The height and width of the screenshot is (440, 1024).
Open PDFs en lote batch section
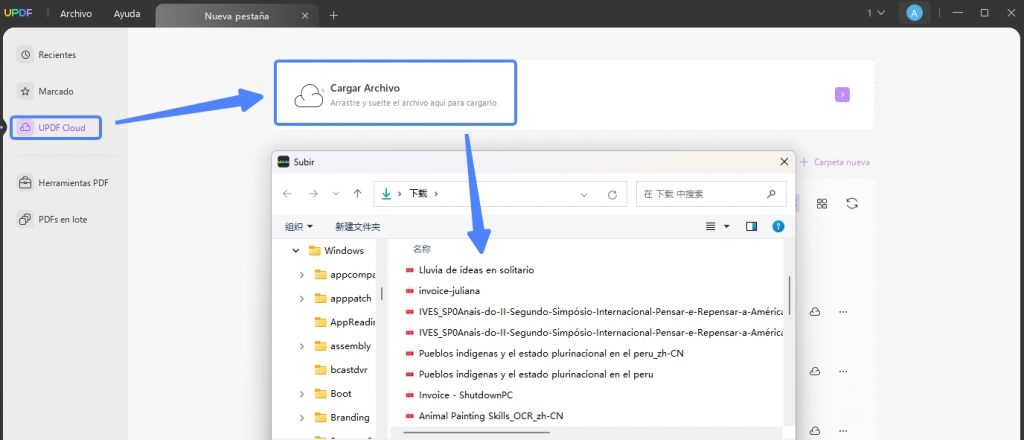(53, 219)
